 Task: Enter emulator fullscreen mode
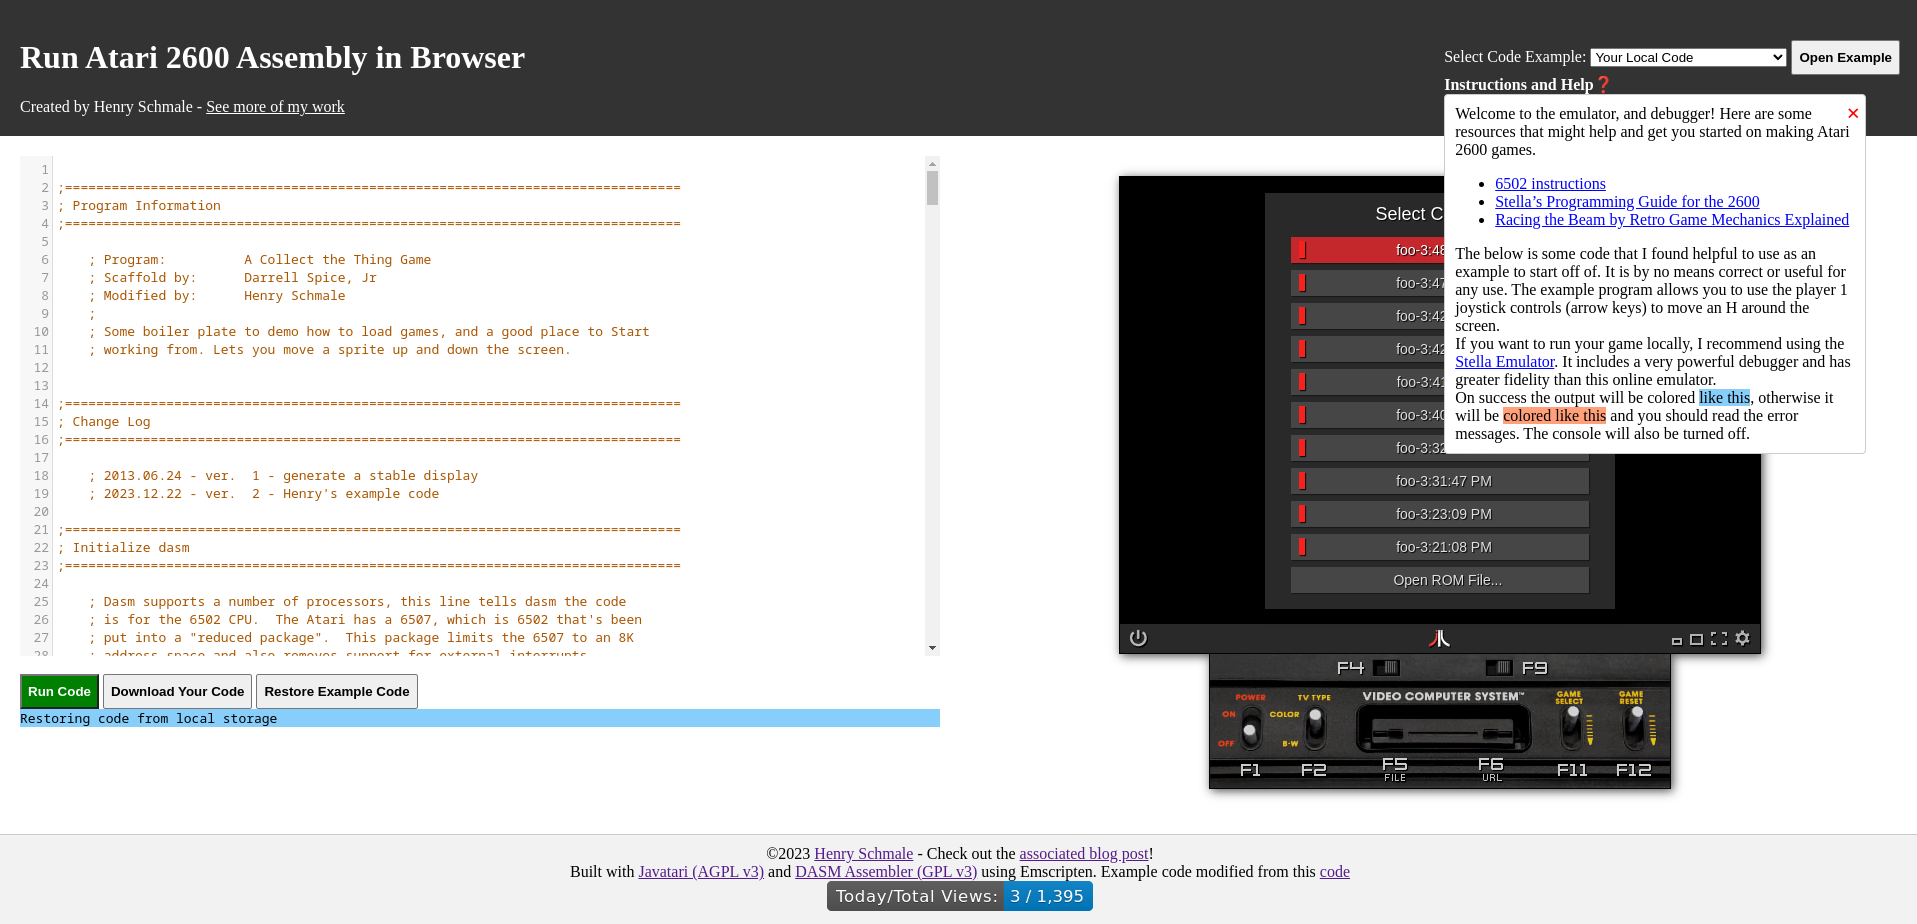[x=1719, y=638]
